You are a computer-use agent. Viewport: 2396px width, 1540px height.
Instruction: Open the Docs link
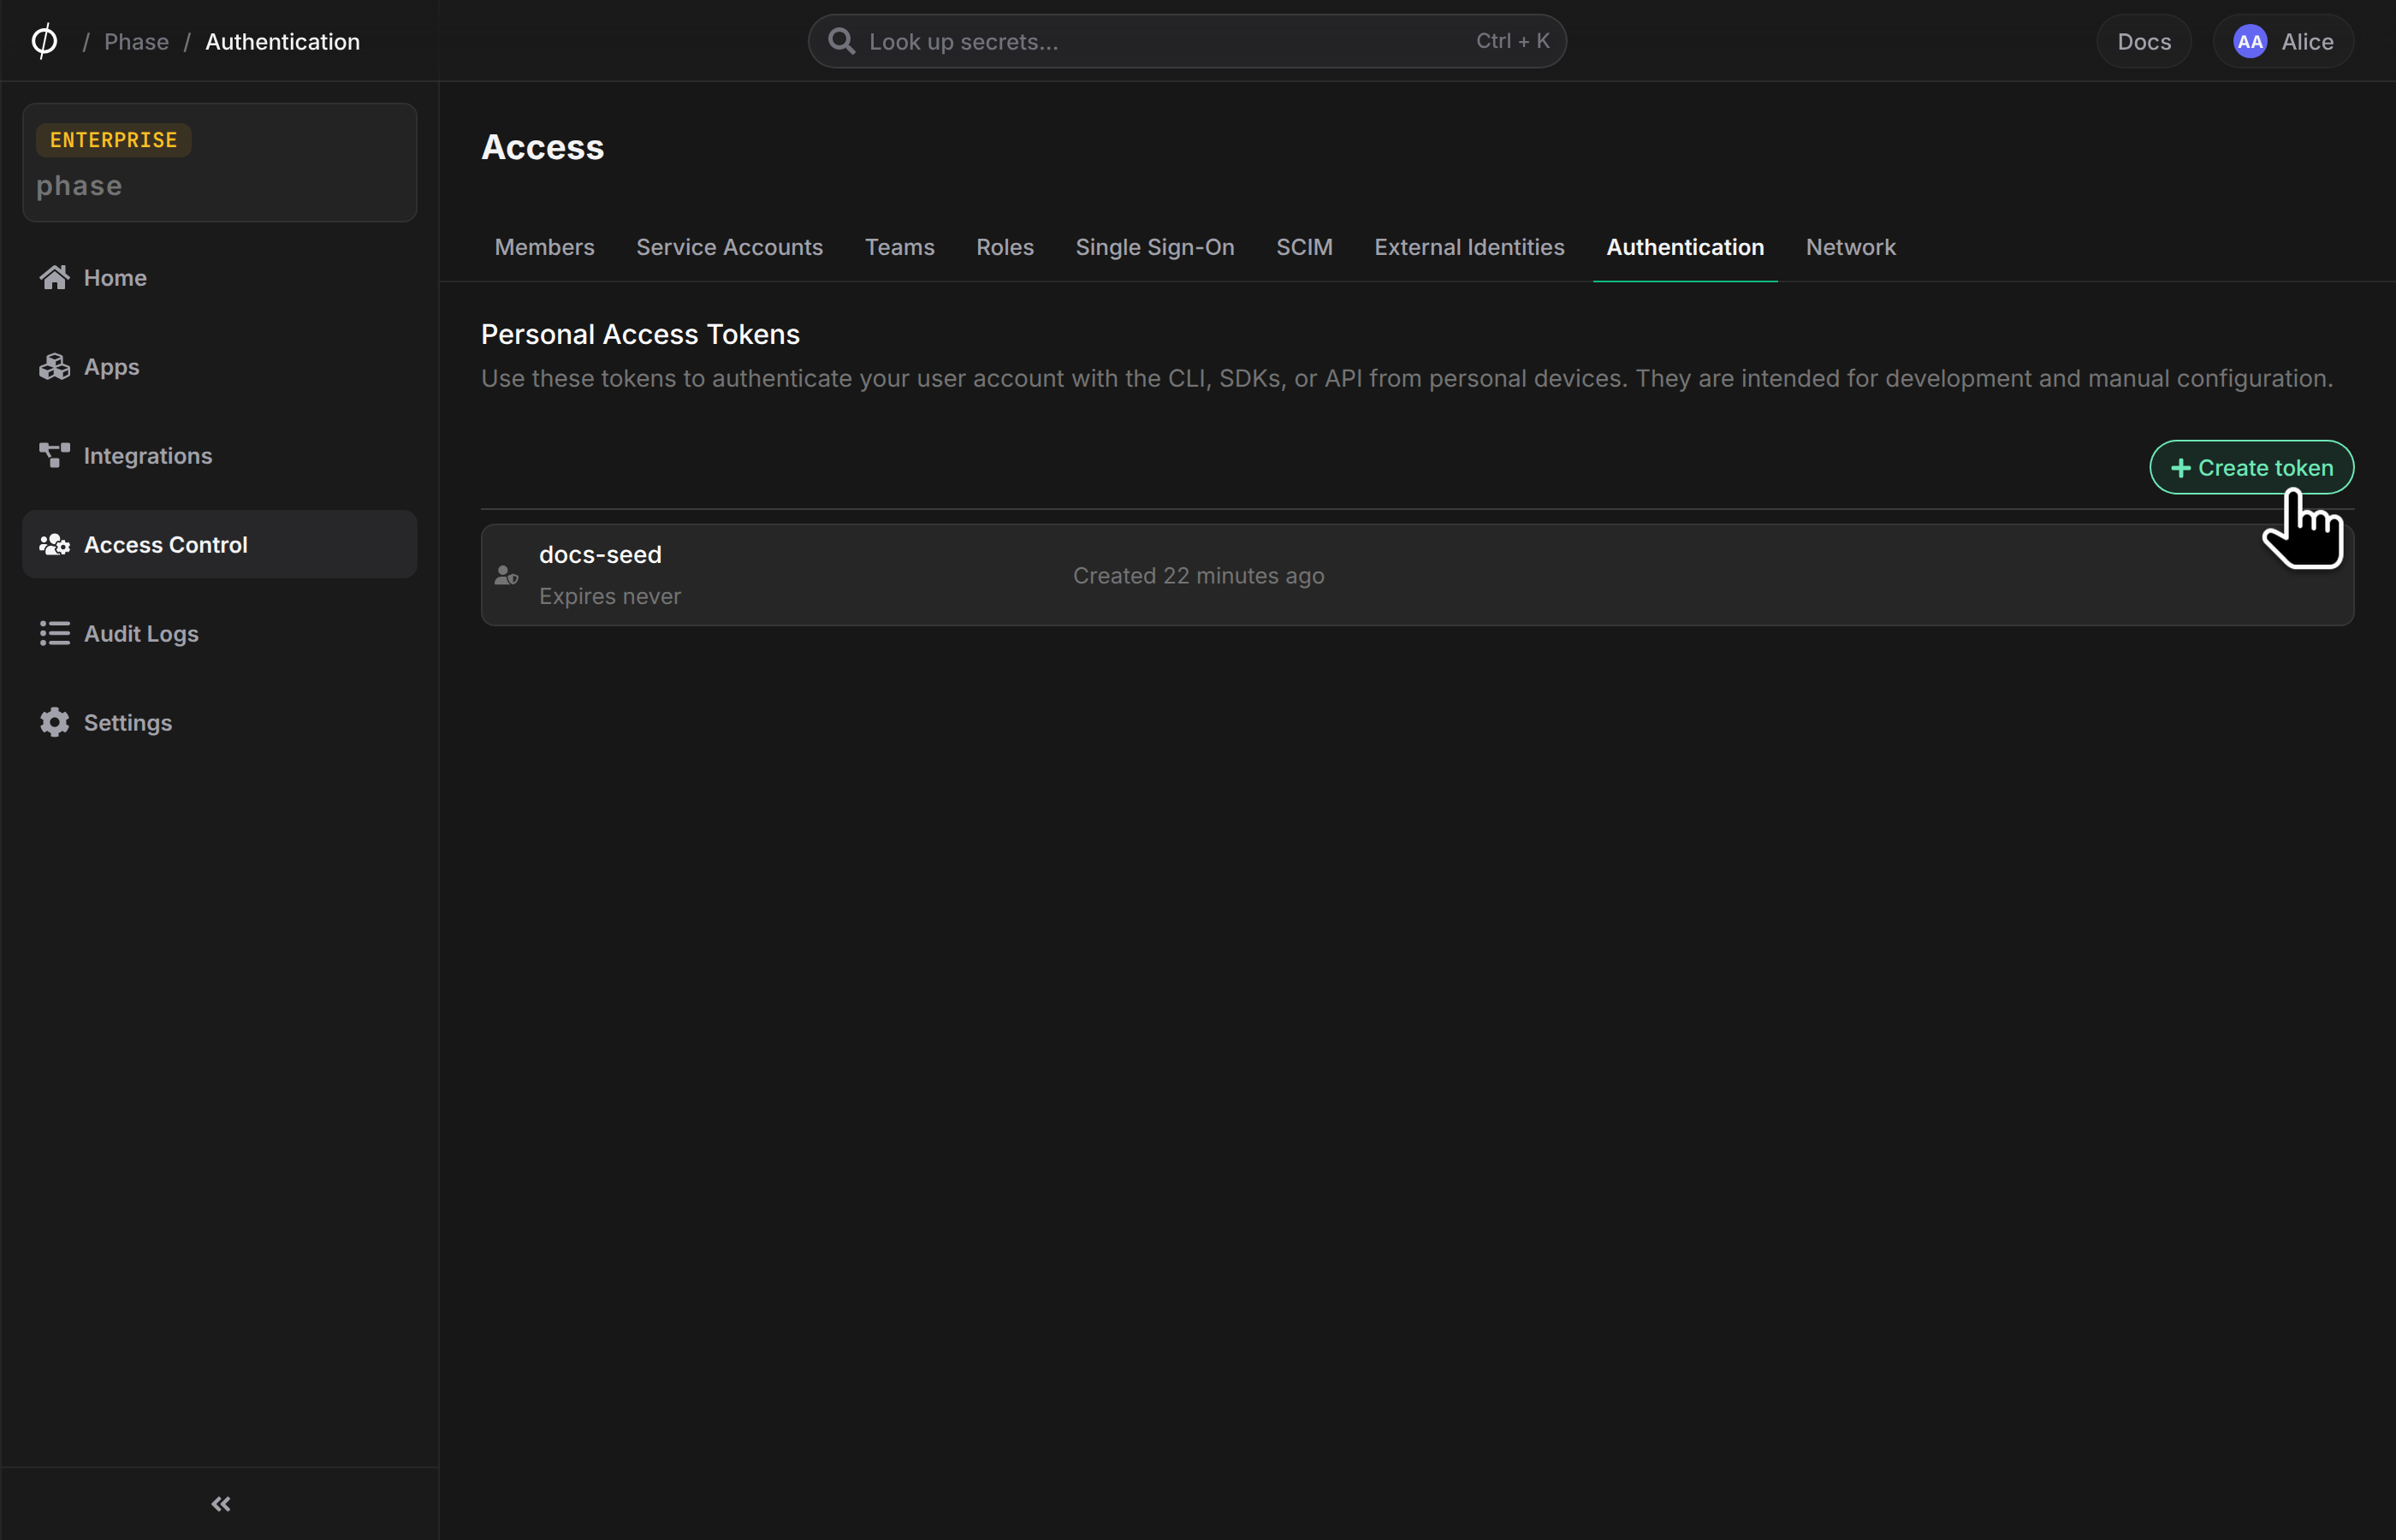coord(2143,41)
